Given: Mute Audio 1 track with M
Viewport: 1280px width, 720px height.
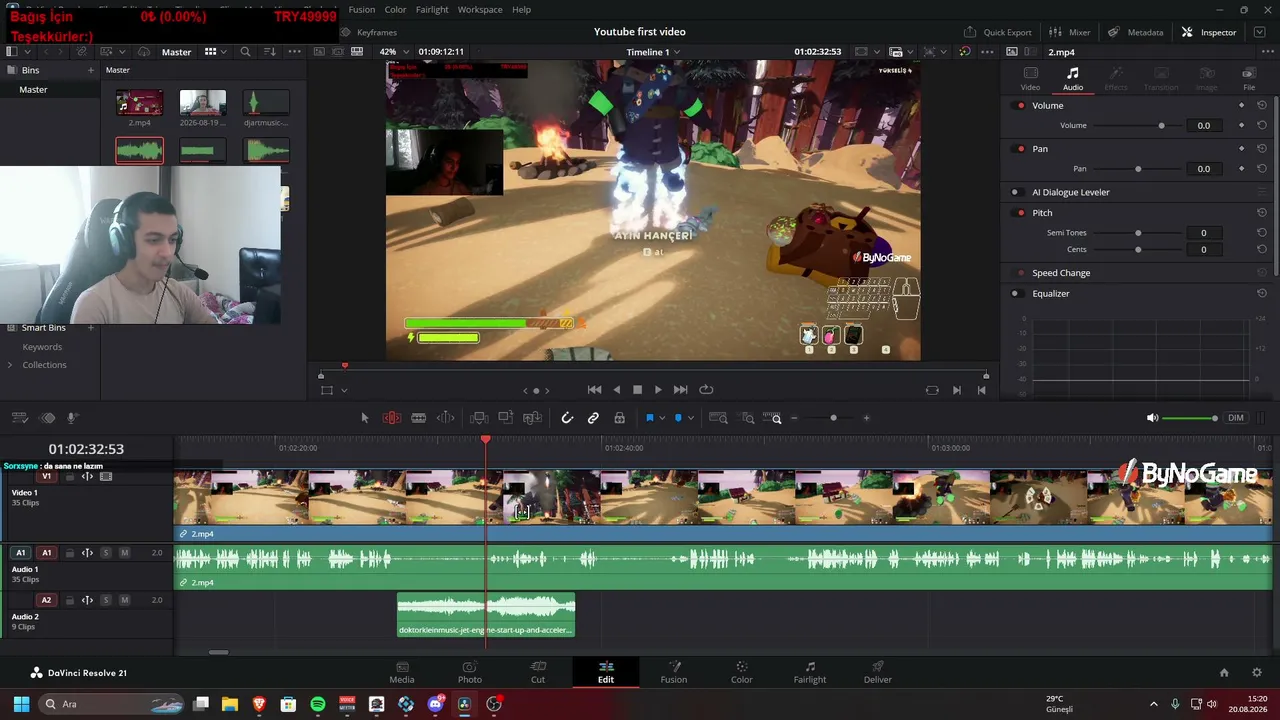Looking at the screenshot, I should coord(124,553).
